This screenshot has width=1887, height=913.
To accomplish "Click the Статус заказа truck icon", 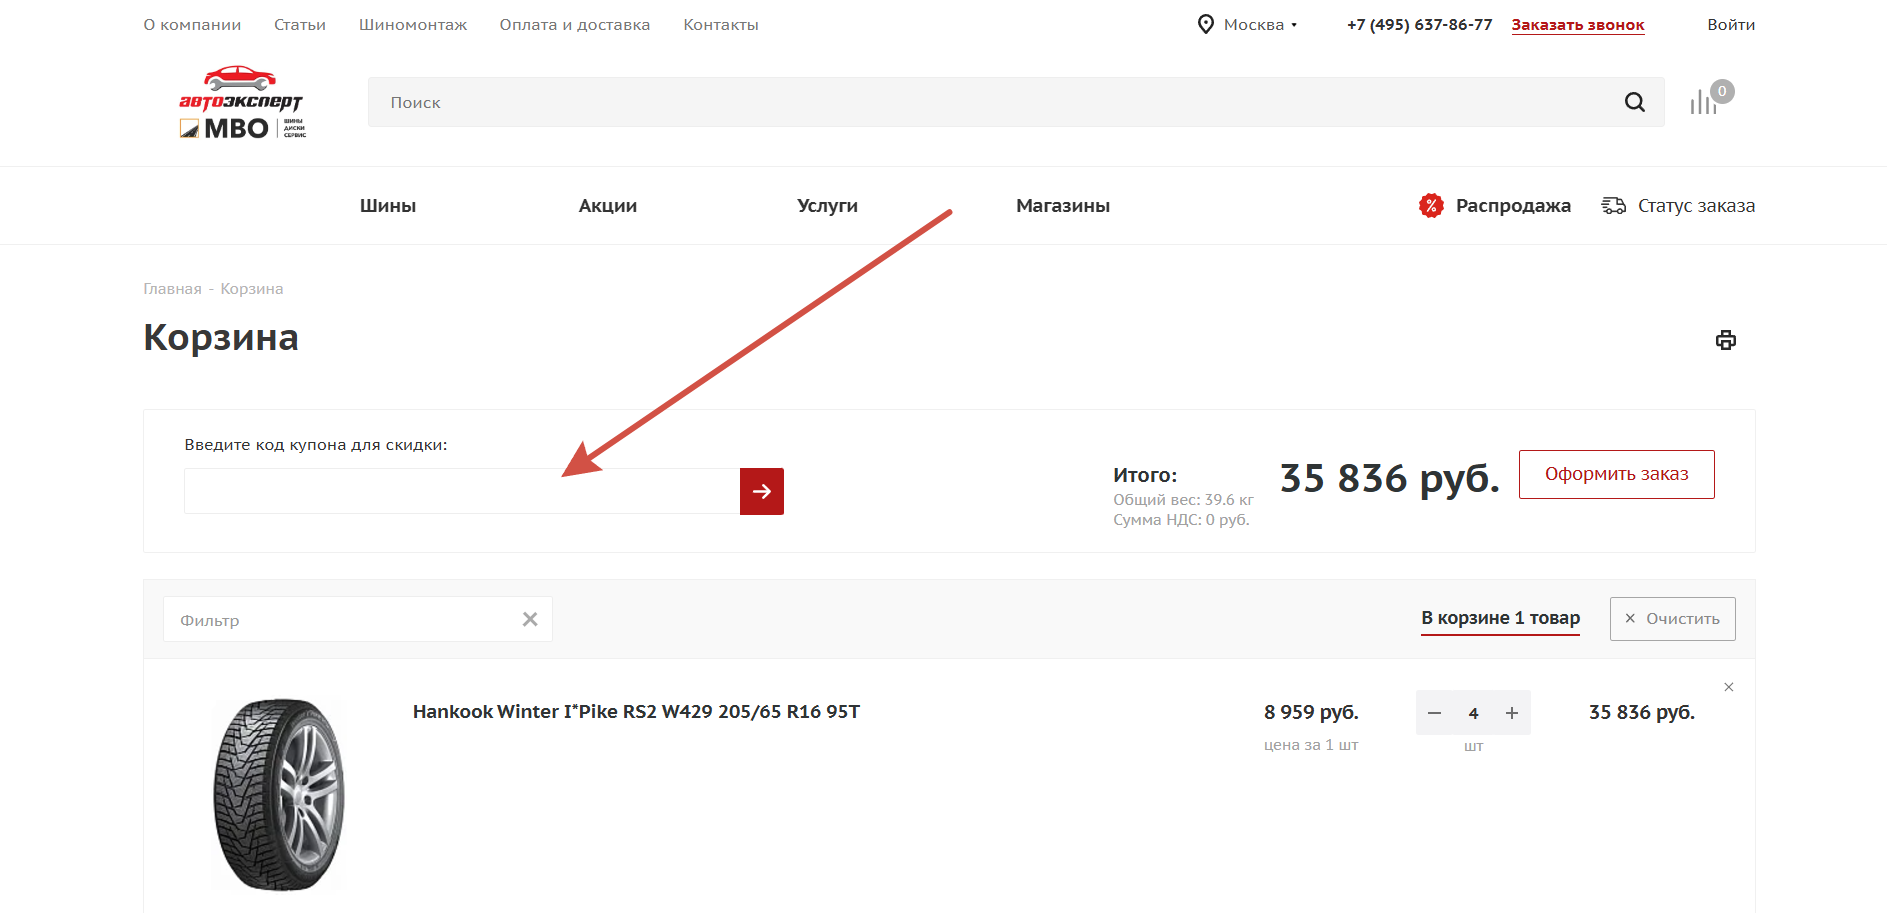I will 1613,205.
